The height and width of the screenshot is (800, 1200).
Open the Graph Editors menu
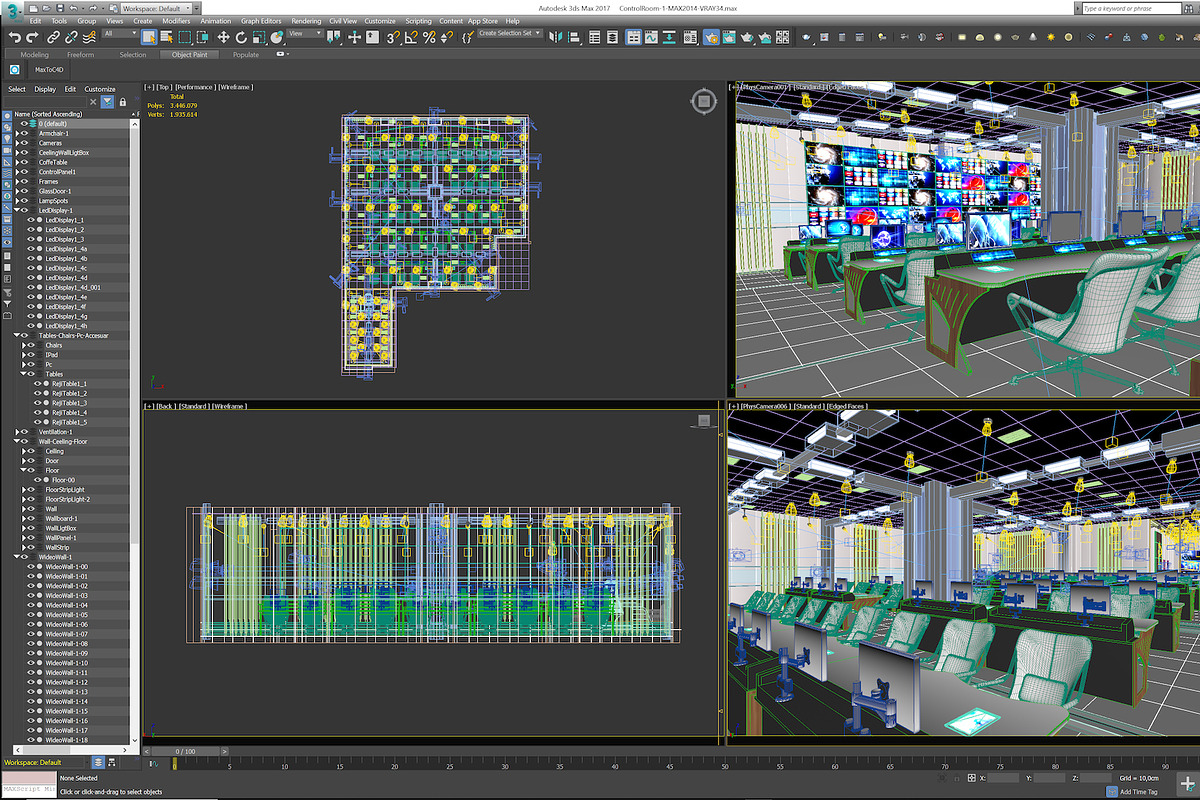(x=261, y=21)
